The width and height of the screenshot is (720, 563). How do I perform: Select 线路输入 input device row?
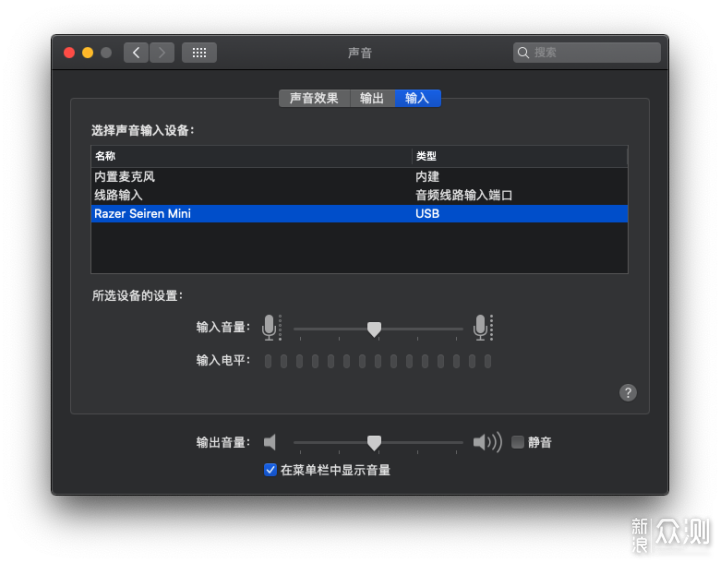click(x=360, y=195)
